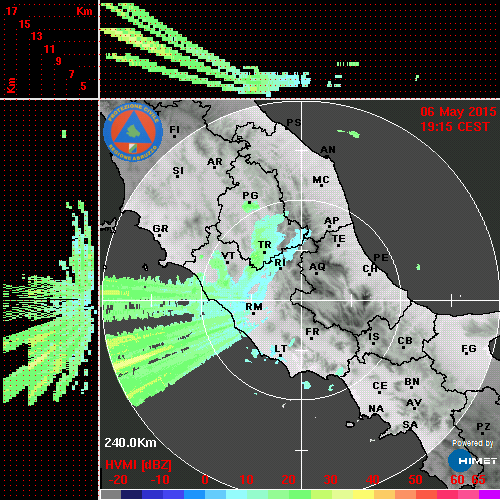Viewport: 500px width, 500px height.
Task: Click the HIMET logo
Action: click(x=472, y=460)
